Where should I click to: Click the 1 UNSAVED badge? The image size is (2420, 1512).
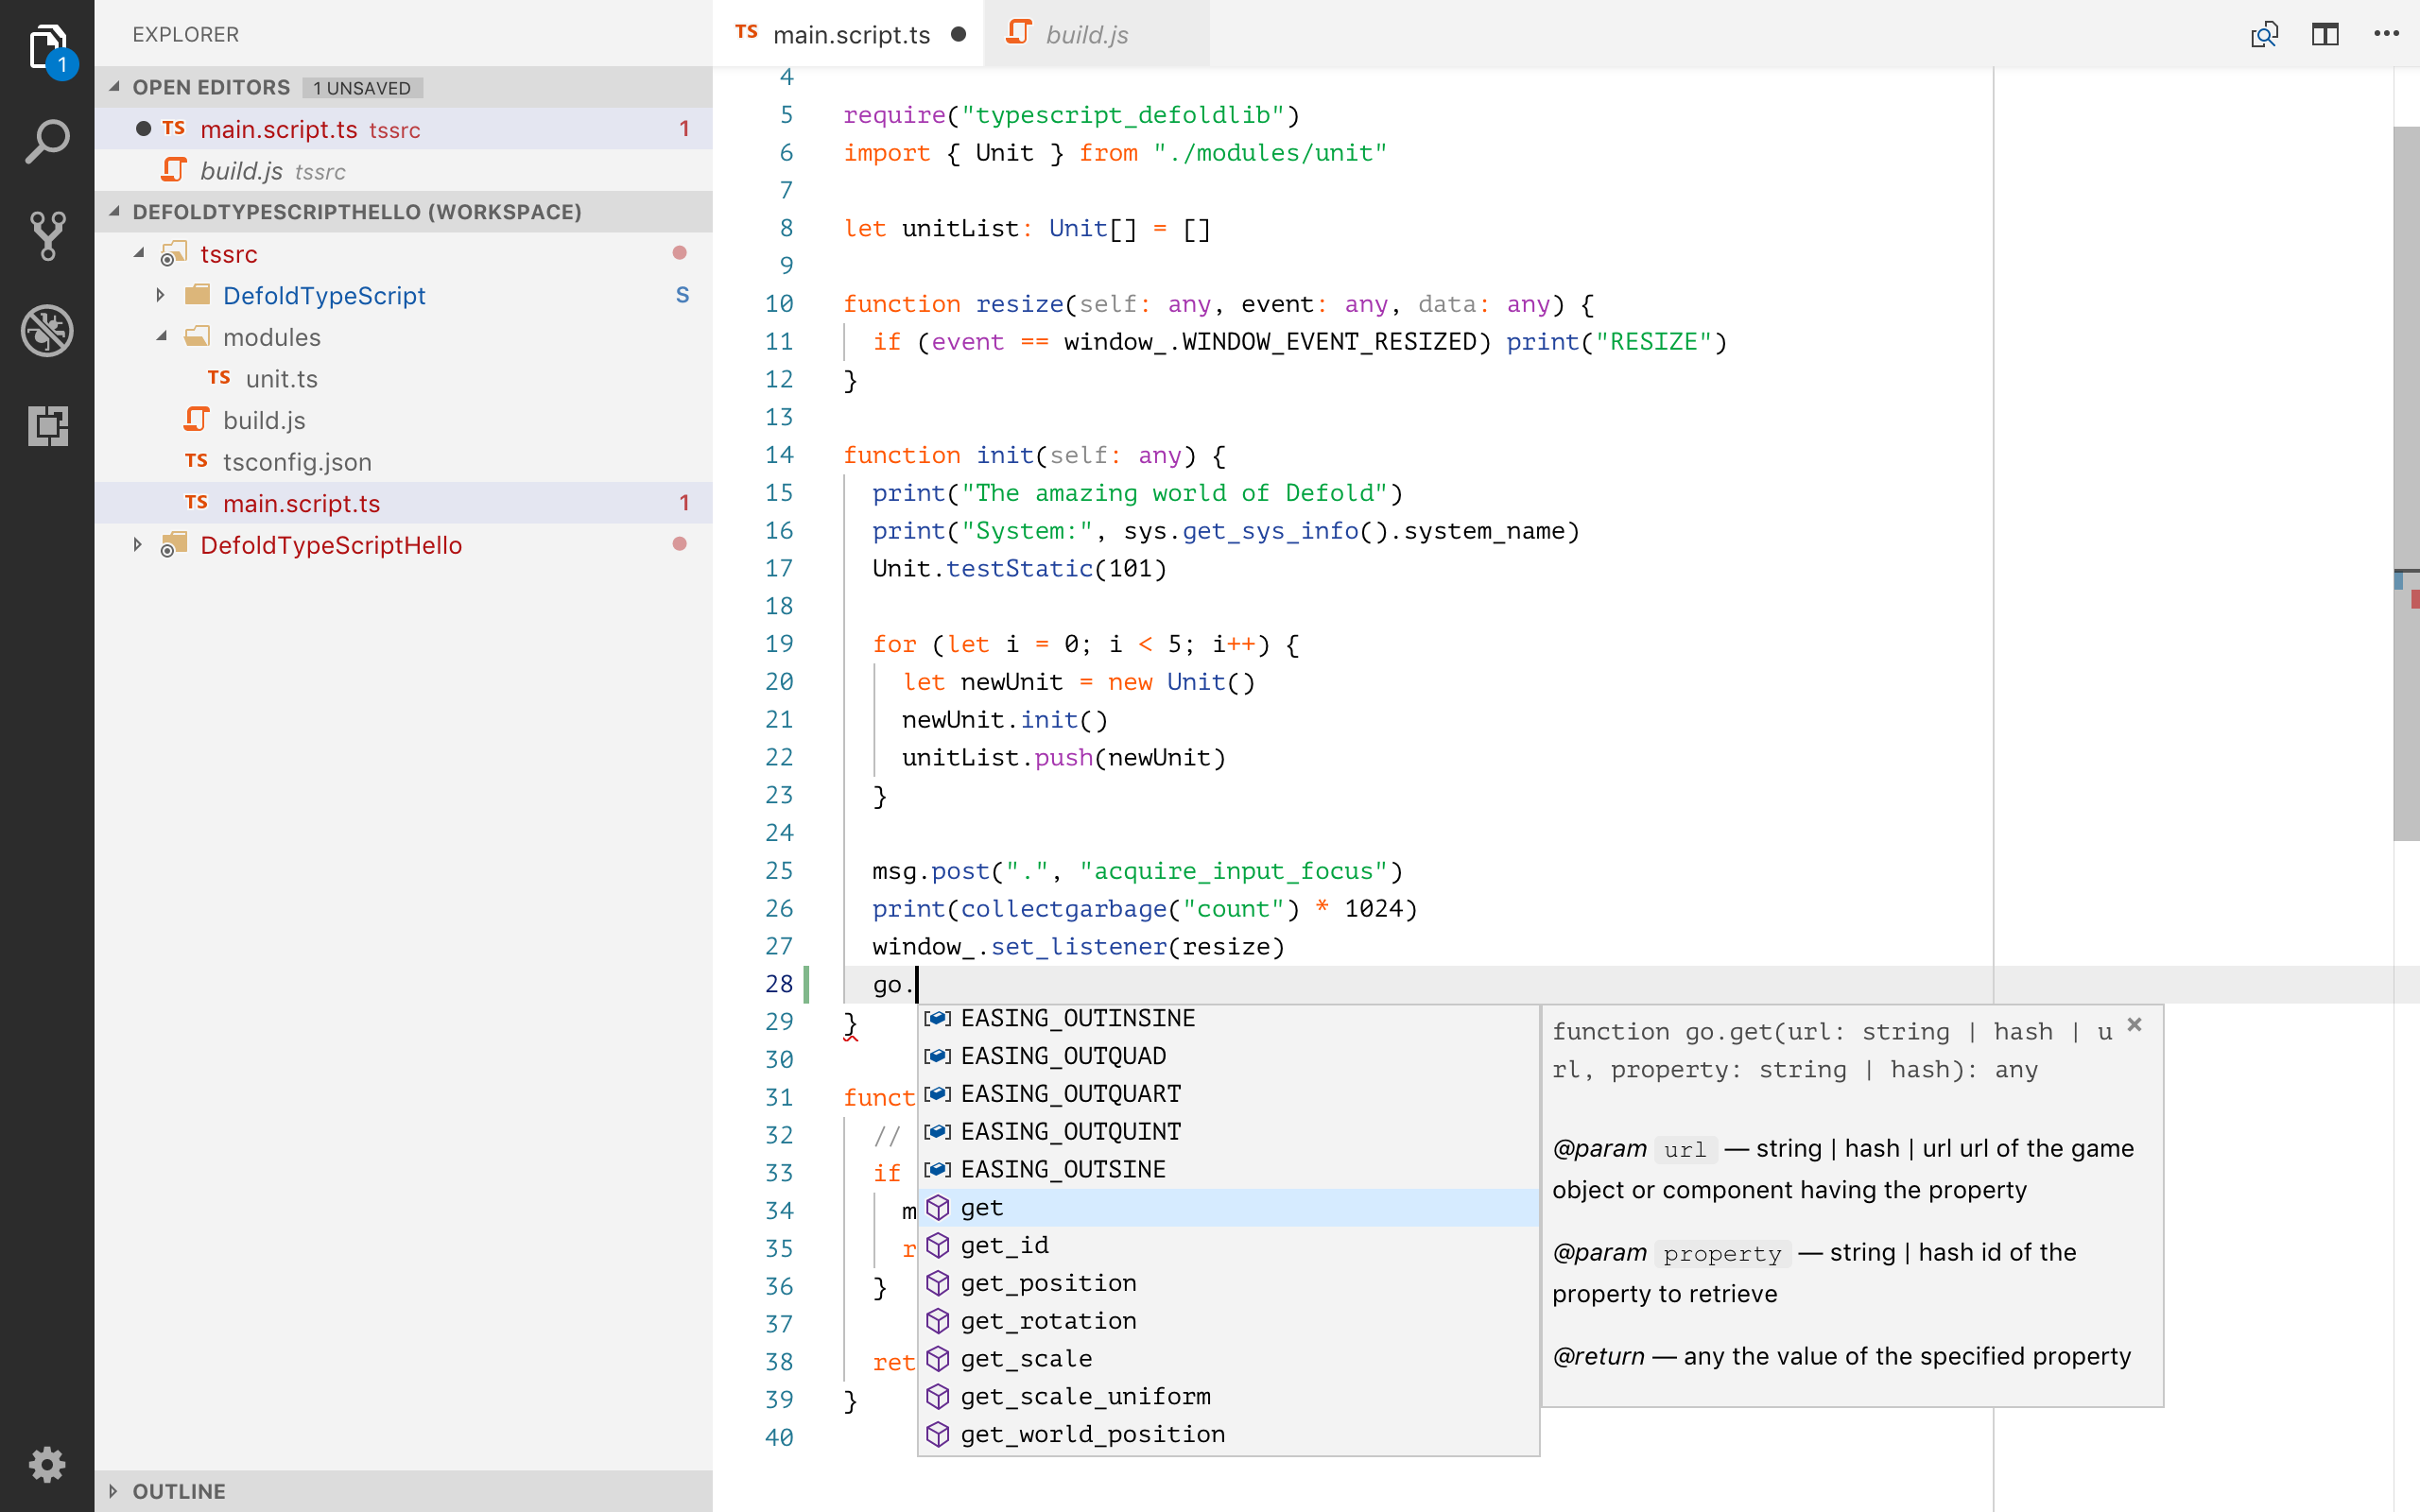pos(362,88)
